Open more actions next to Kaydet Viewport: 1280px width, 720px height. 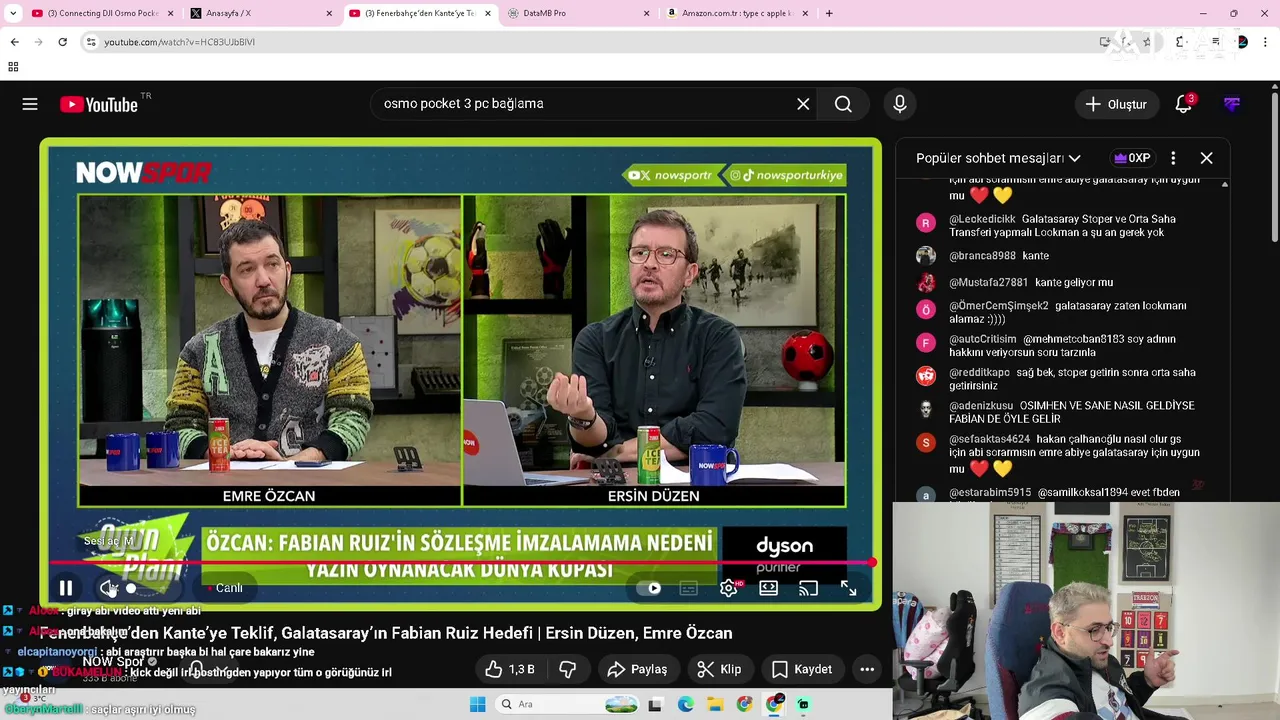pos(867,669)
